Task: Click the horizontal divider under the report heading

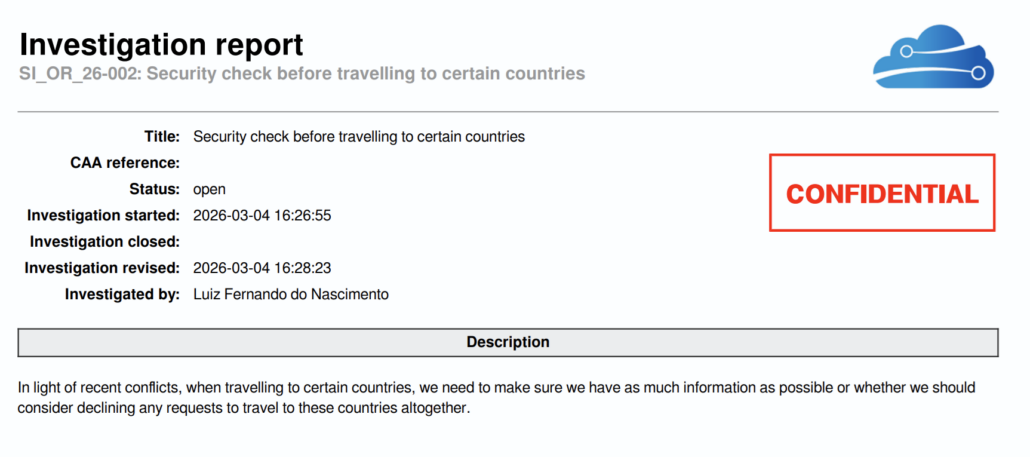Action: pyautogui.click(x=508, y=111)
